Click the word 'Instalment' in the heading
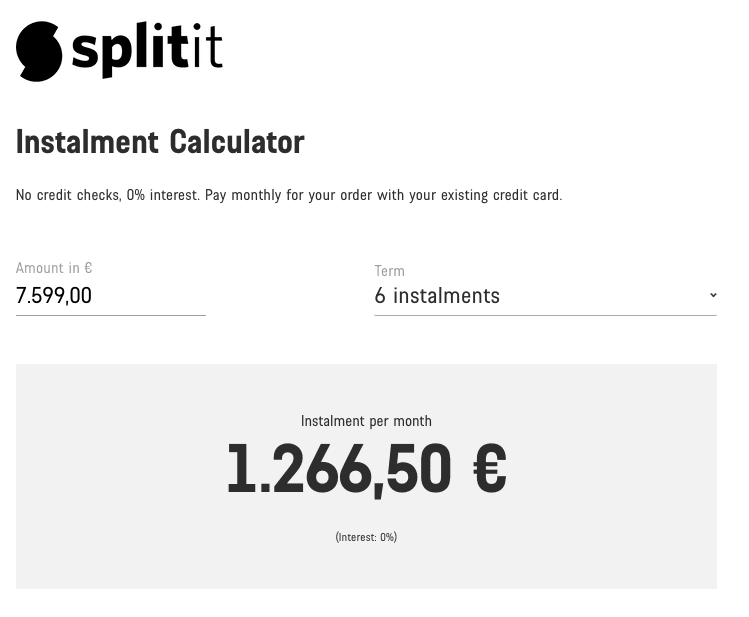Image resolution: width=749 pixels, height=617 pixels. point(88,143)
